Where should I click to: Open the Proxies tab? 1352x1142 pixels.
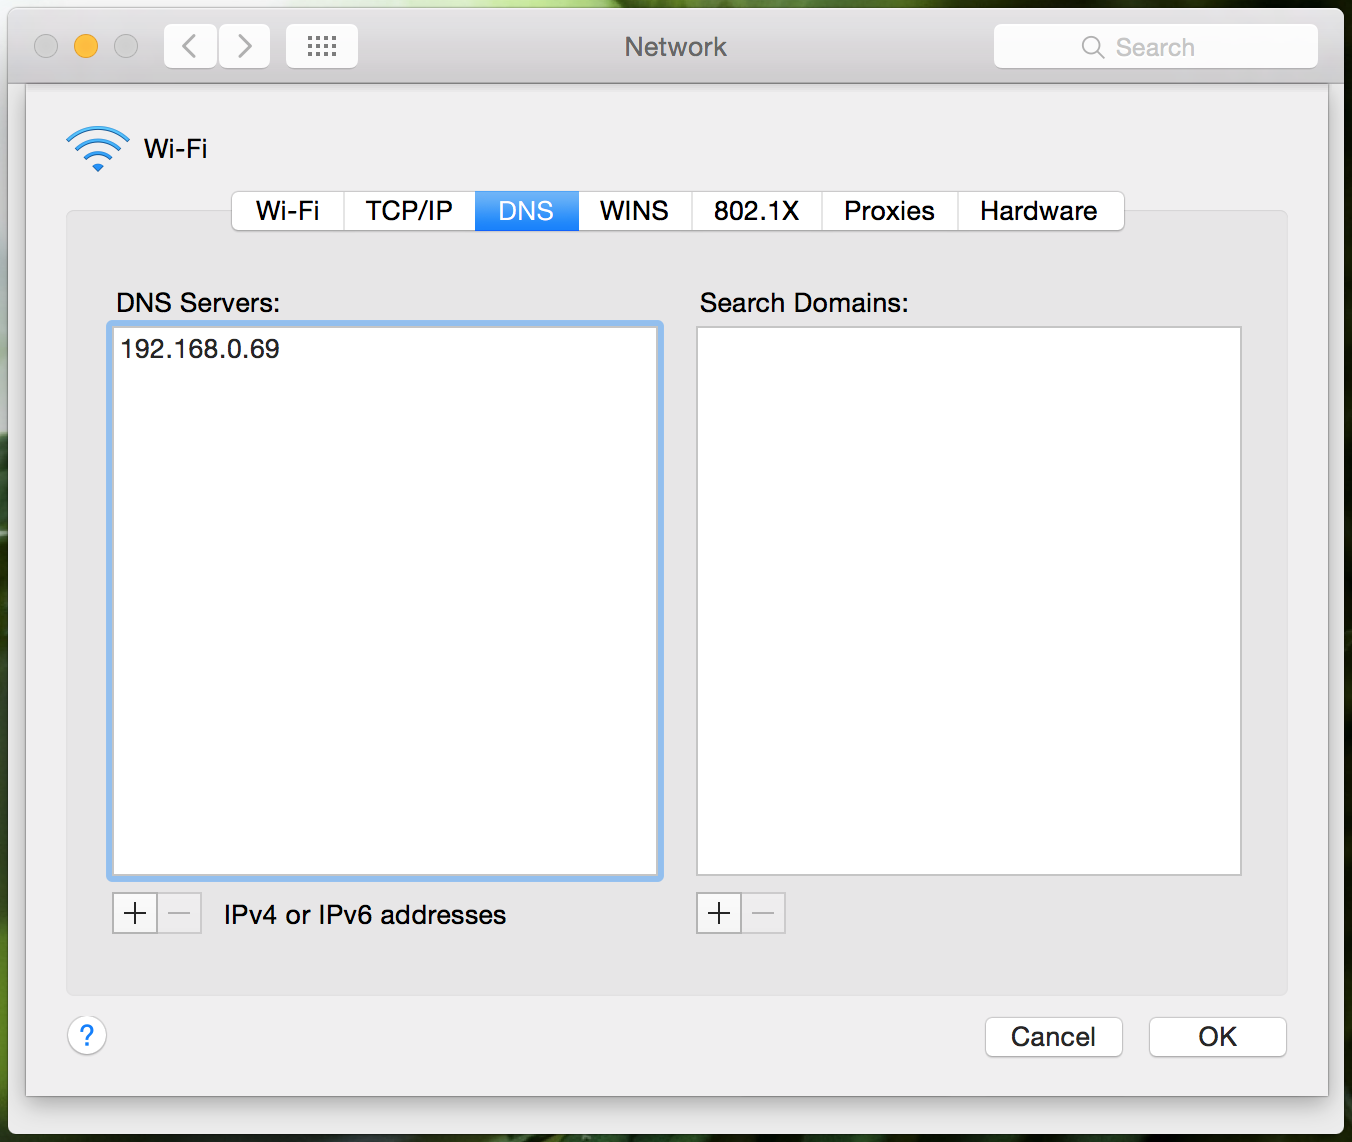tap(890, 211)
